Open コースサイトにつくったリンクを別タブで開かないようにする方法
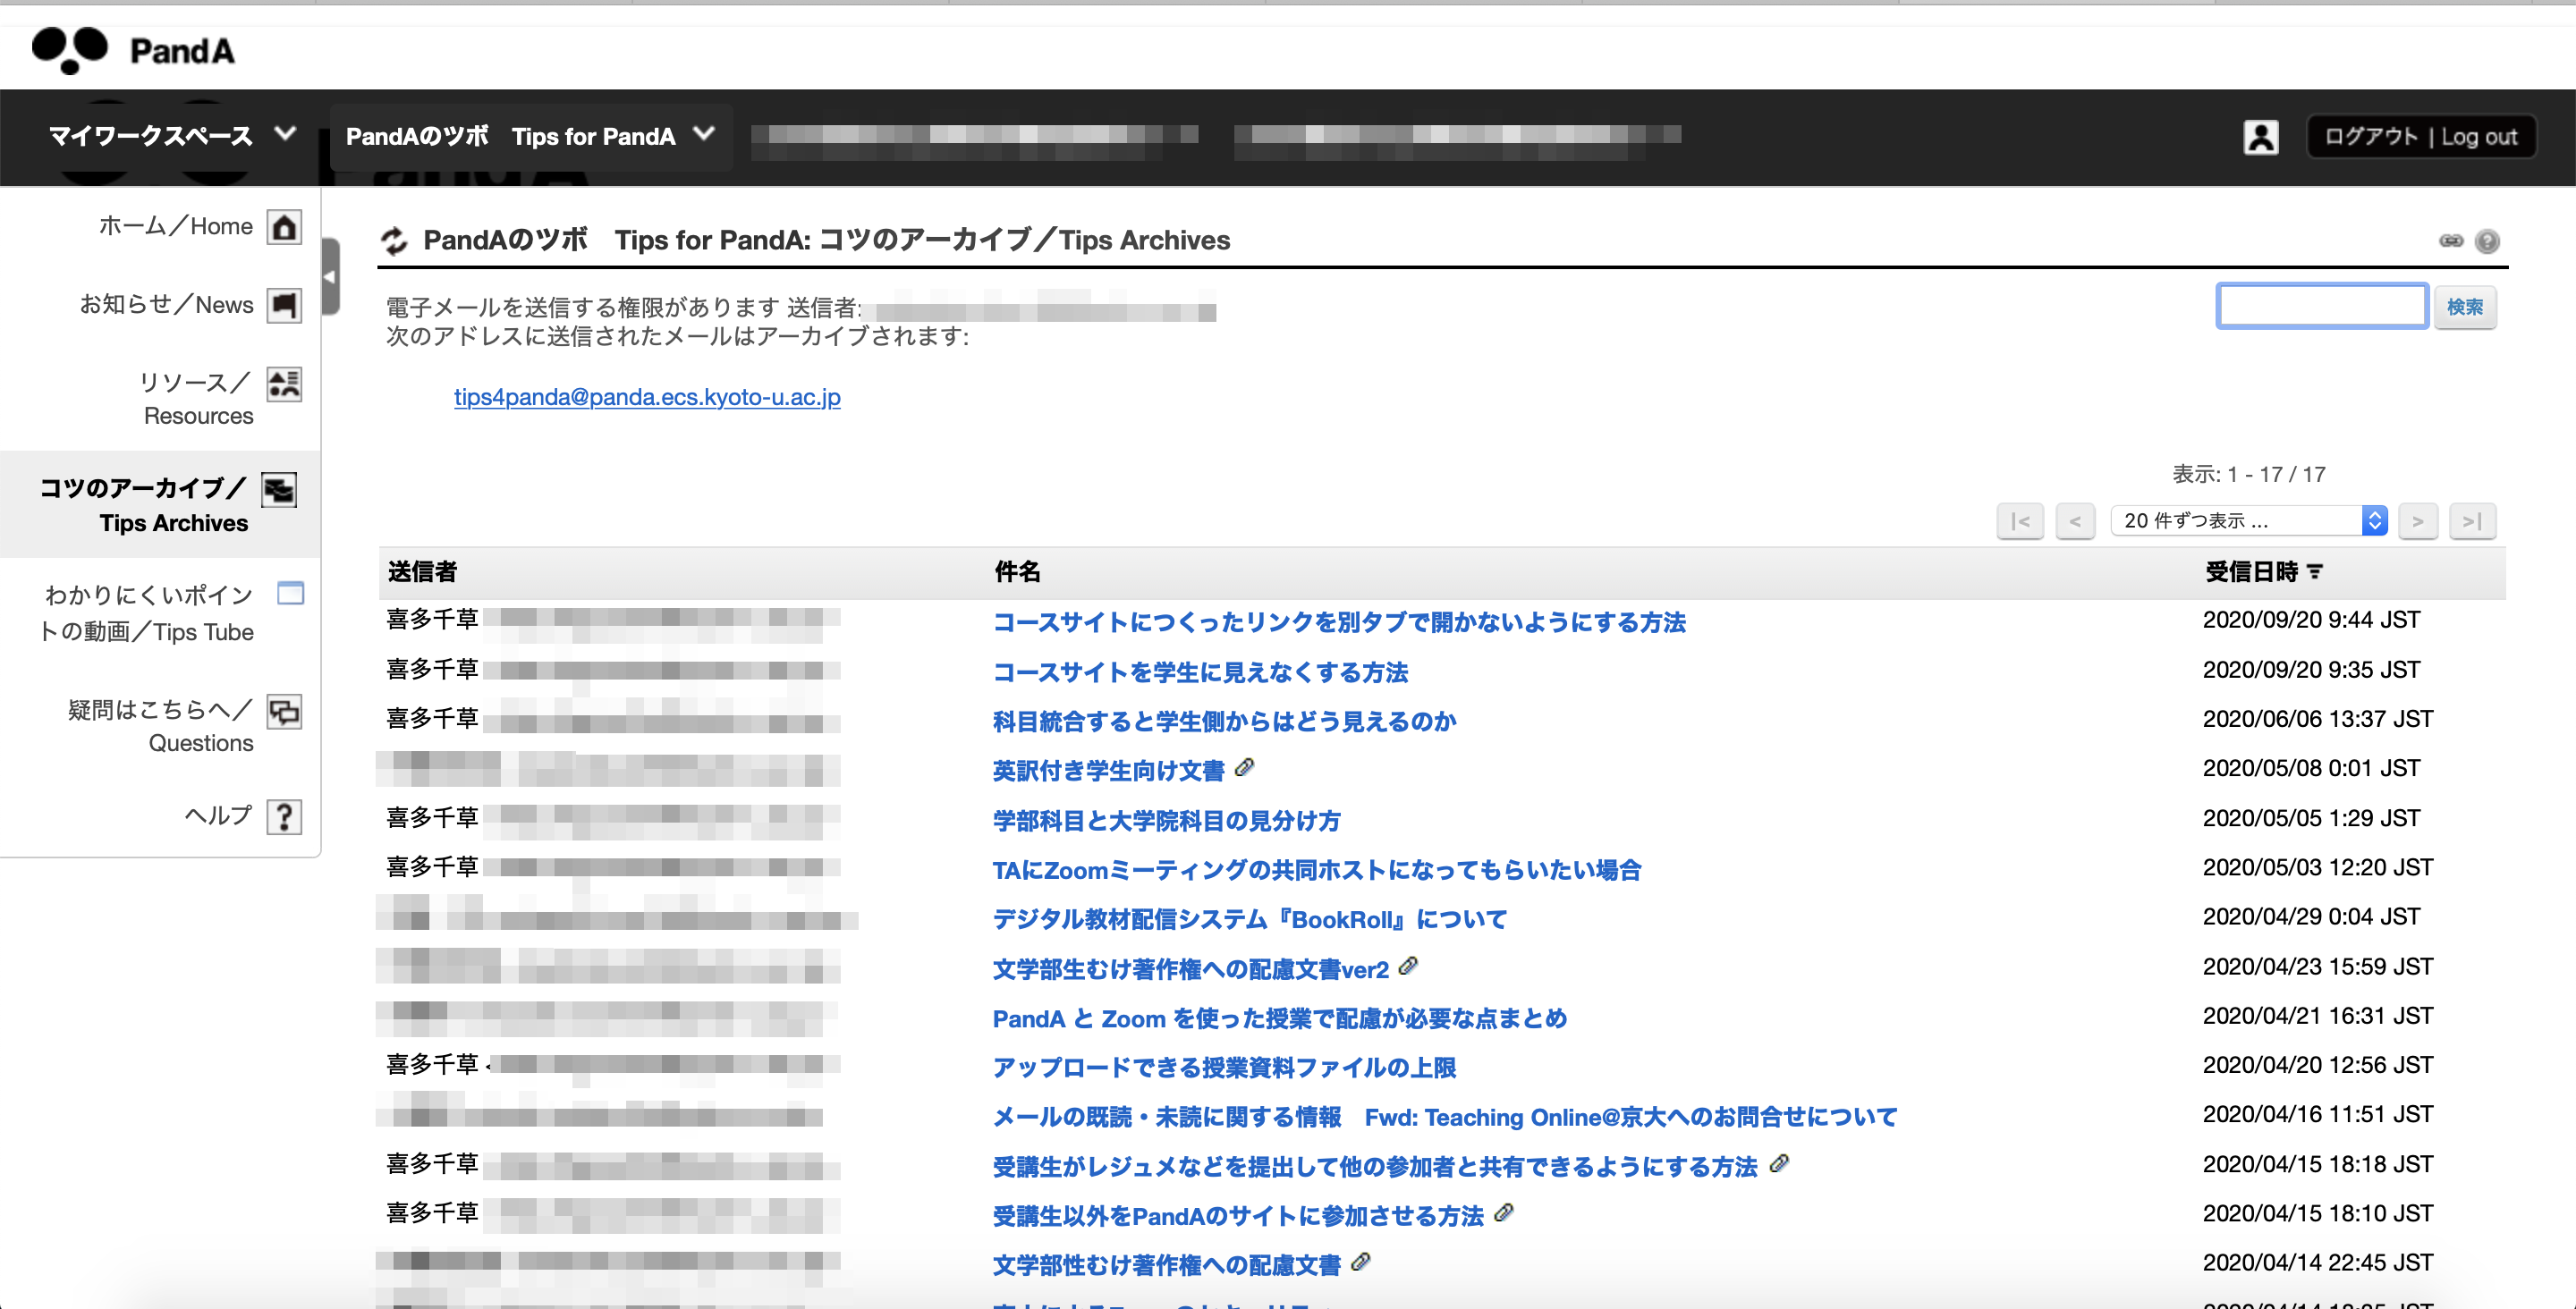 click(x=1339, y=622)
